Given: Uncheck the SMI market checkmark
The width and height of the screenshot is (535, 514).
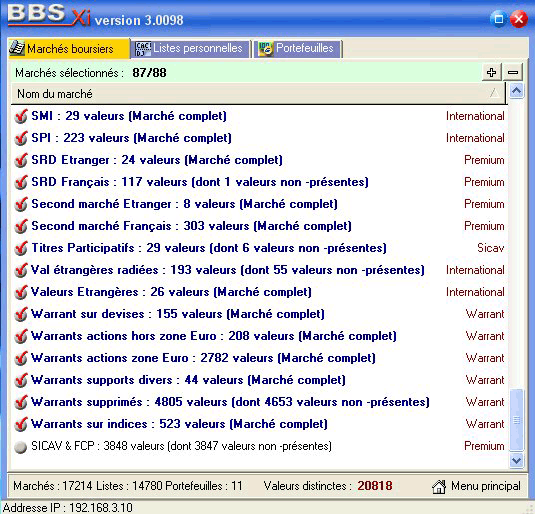Looking at the screenshot, I should coord(21,116).
